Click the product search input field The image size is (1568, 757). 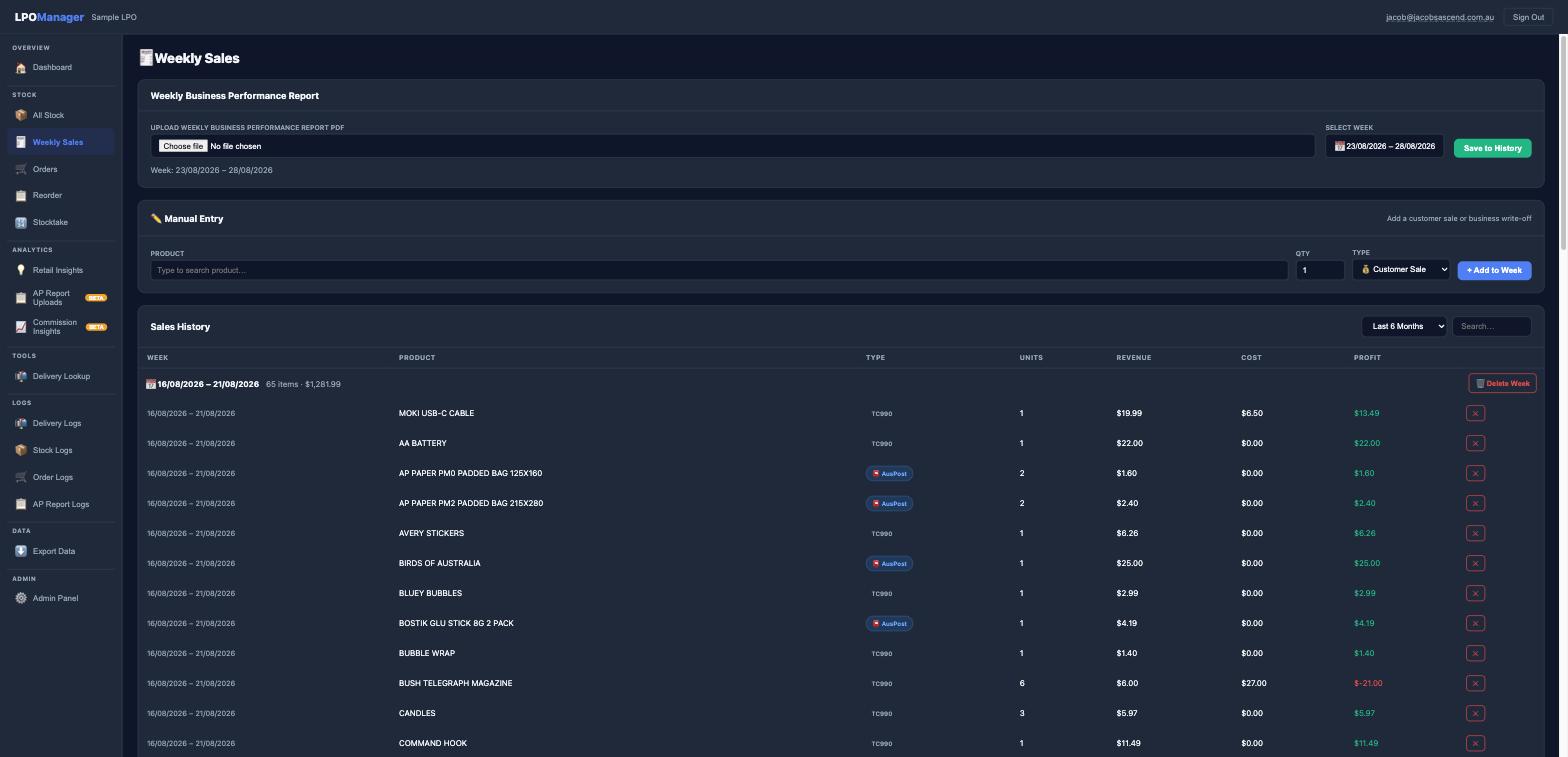click(719, 270)
